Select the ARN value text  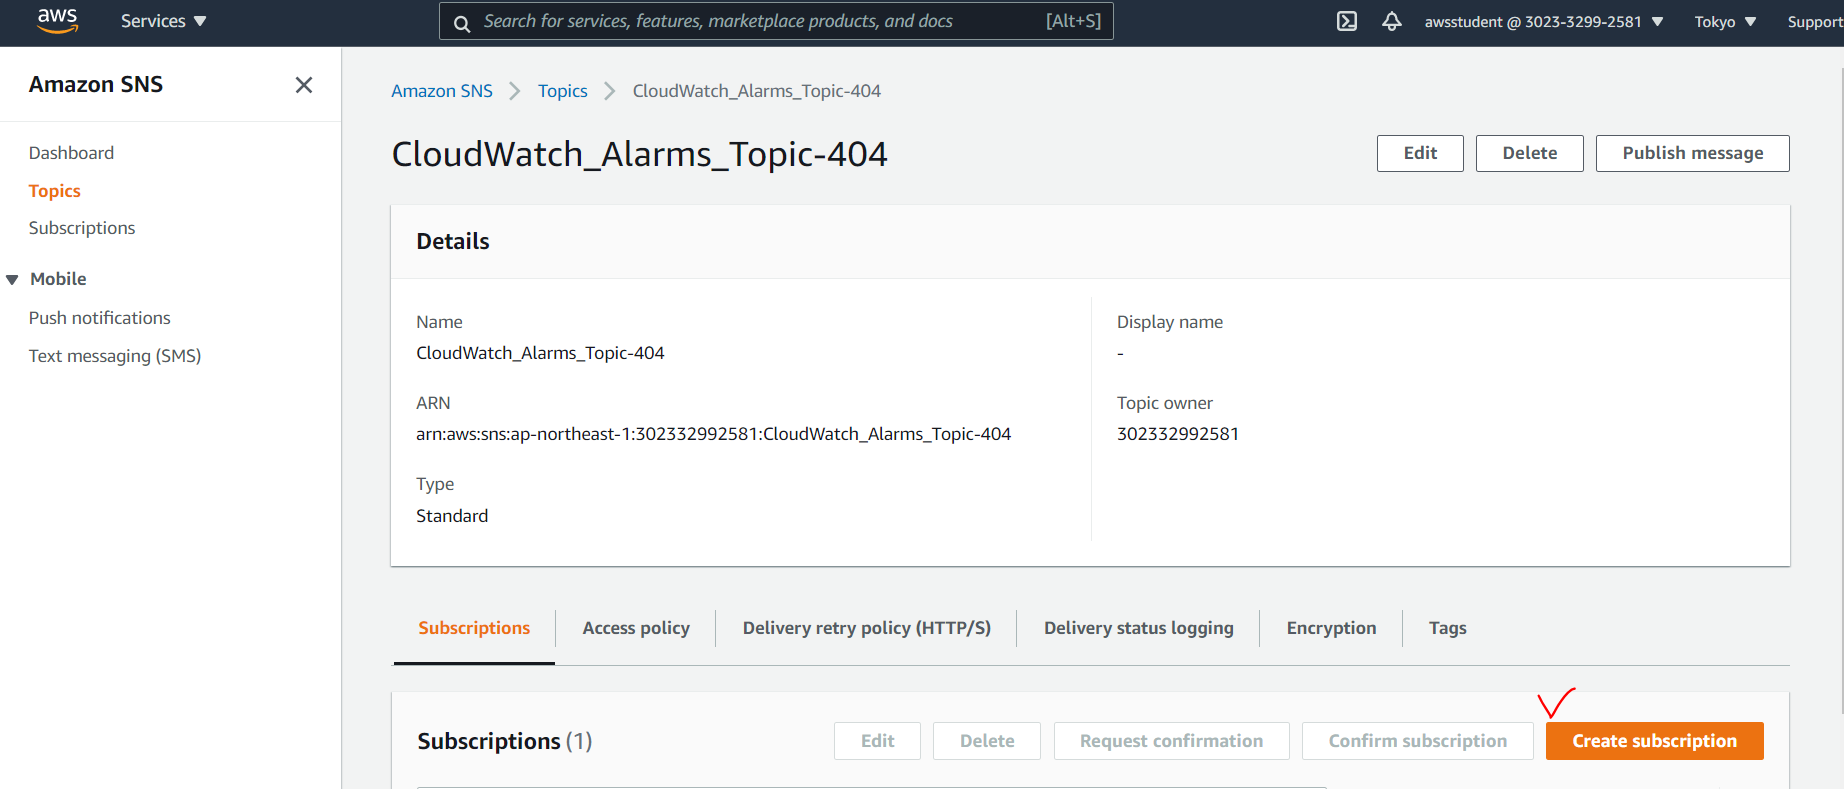pos(713,434)
